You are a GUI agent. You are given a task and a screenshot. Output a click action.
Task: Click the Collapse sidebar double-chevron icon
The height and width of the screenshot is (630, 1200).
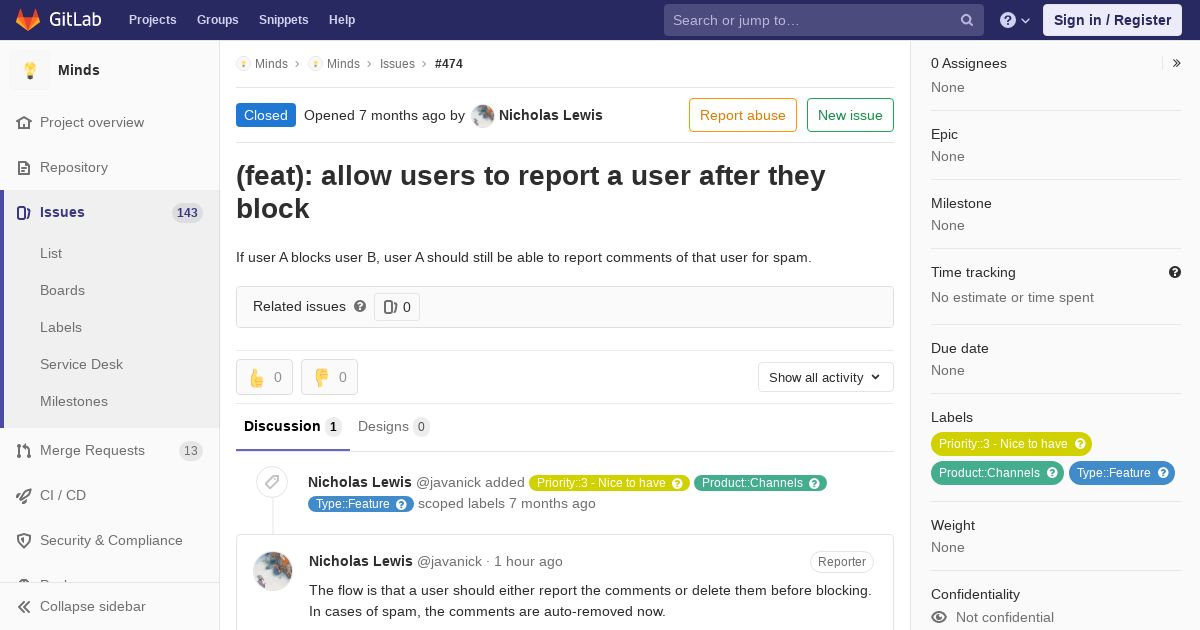point(23,606)
